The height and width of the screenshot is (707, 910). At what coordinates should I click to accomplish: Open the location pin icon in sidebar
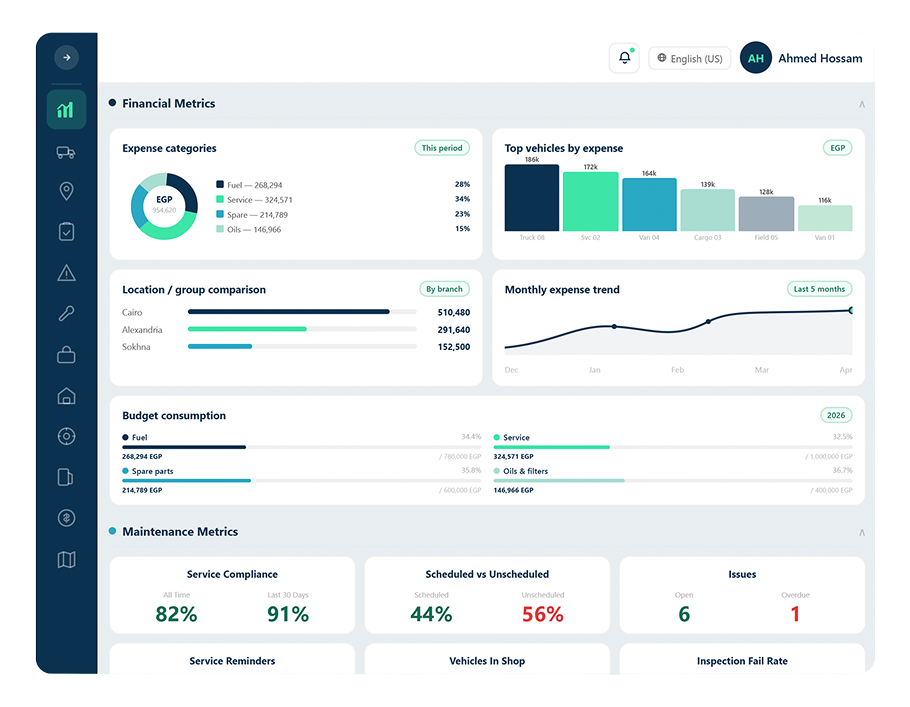[x=66, y=191]
